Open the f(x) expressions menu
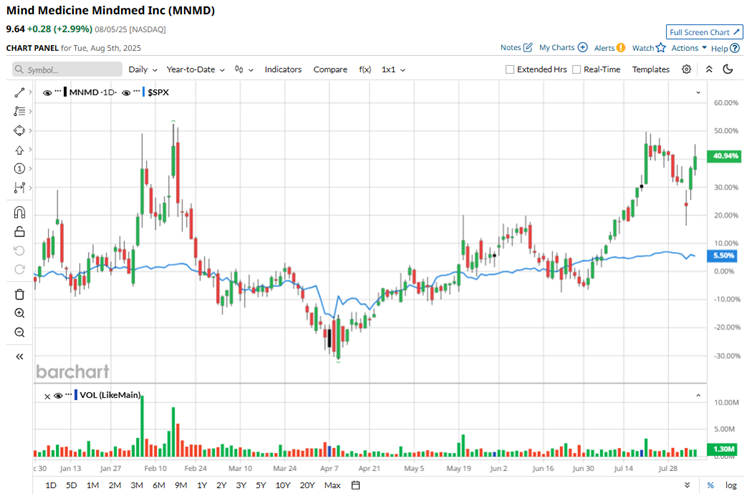Viewport: 752px width, 496px height. click(364, 70)
